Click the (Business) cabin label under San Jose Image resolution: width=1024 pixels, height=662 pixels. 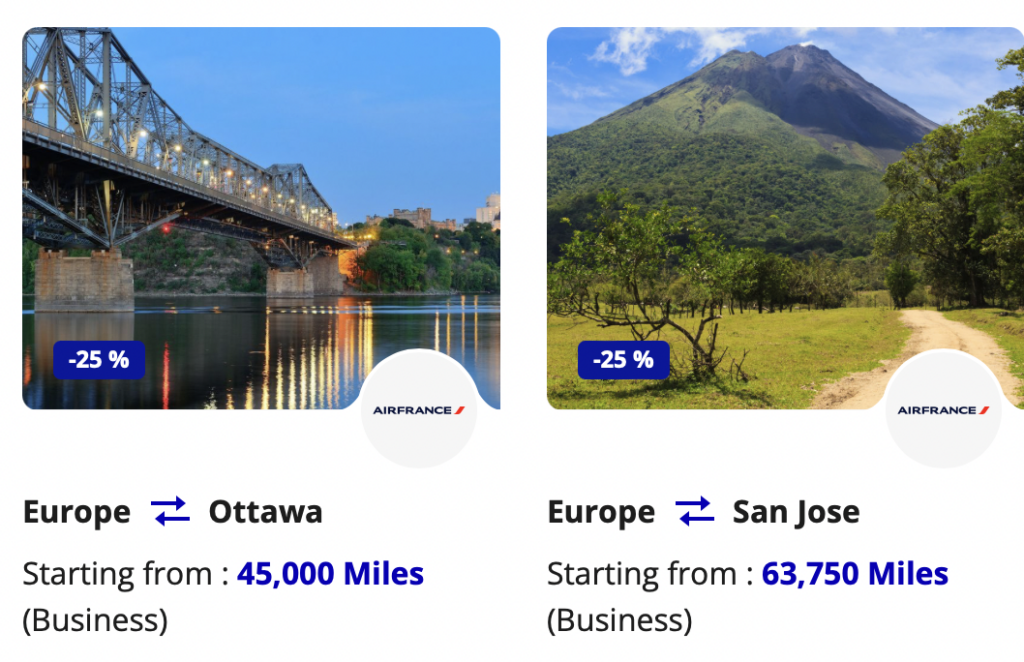coord(620,620)
